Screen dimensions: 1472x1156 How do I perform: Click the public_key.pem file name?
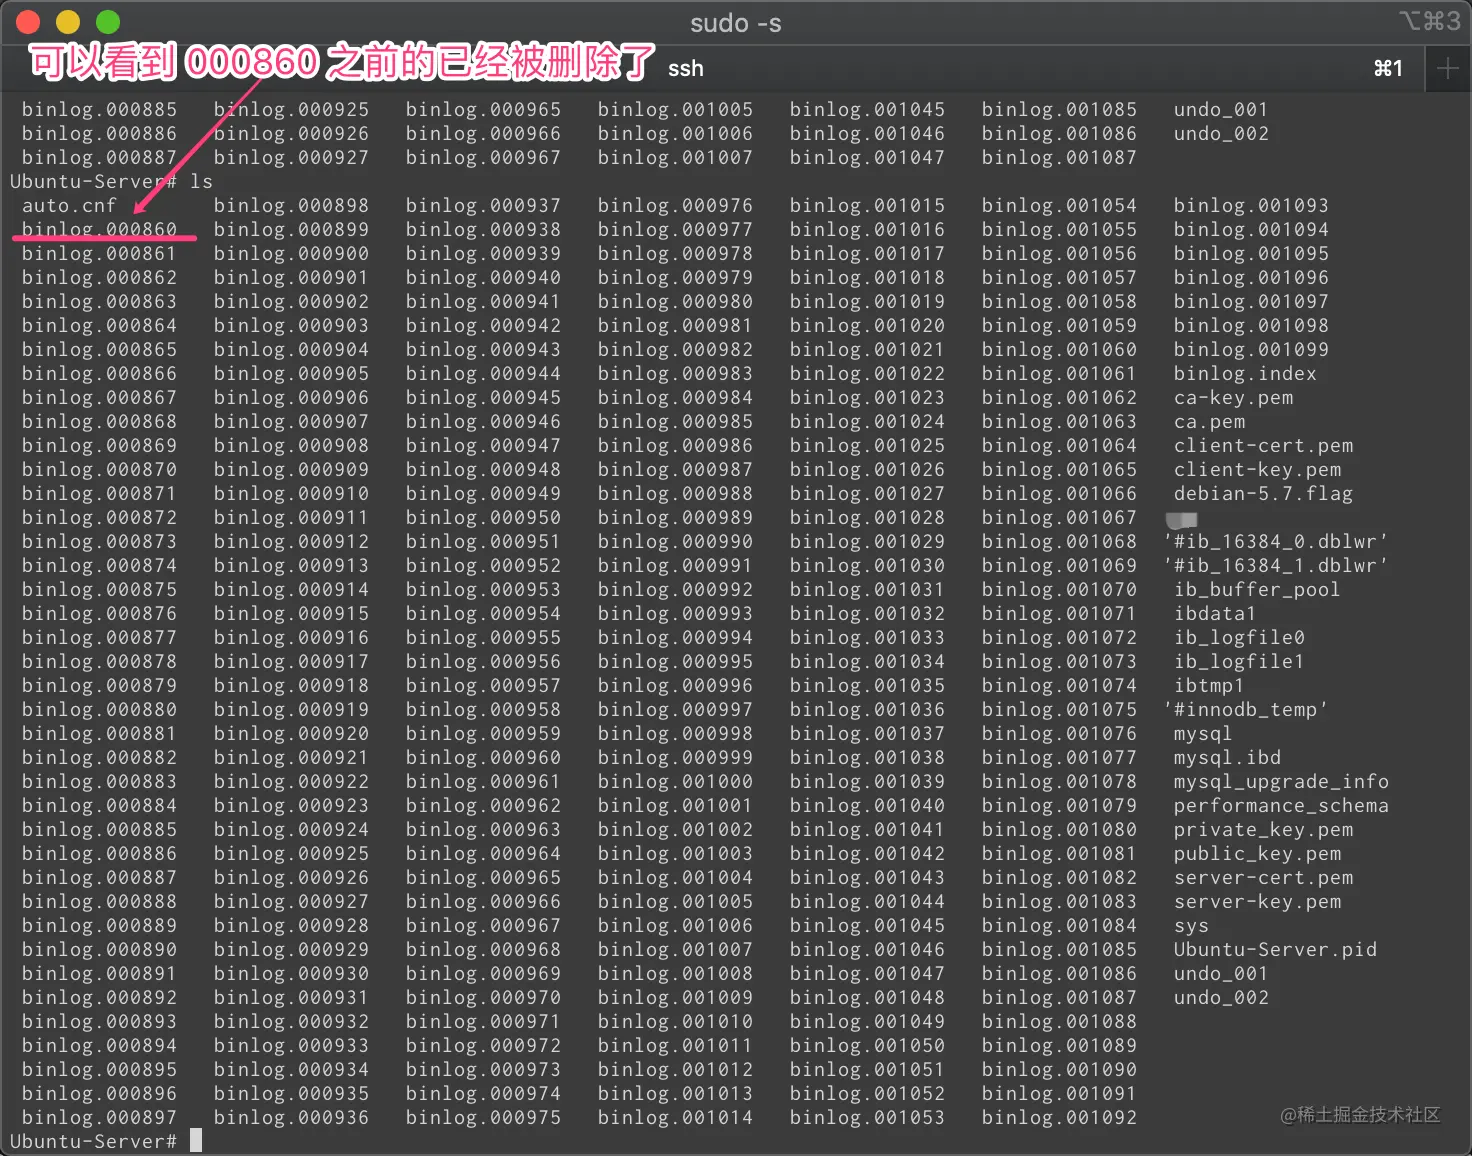click(x=1257, y=853)
